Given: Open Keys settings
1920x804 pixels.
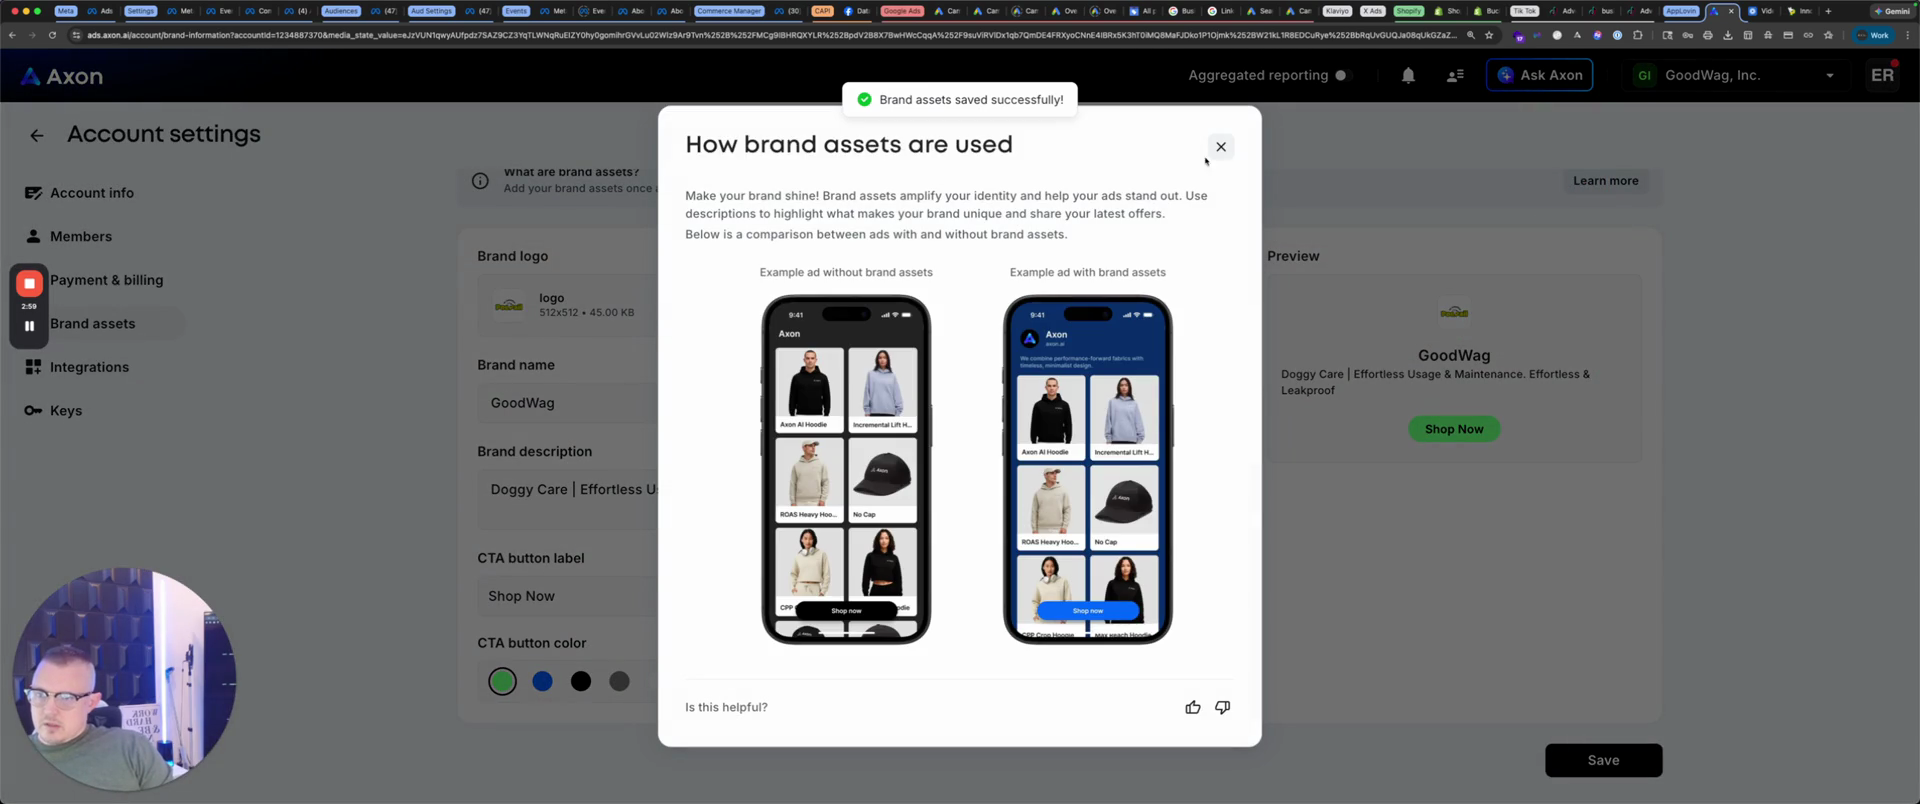Looking at the screenshot, I should [66, 411].
